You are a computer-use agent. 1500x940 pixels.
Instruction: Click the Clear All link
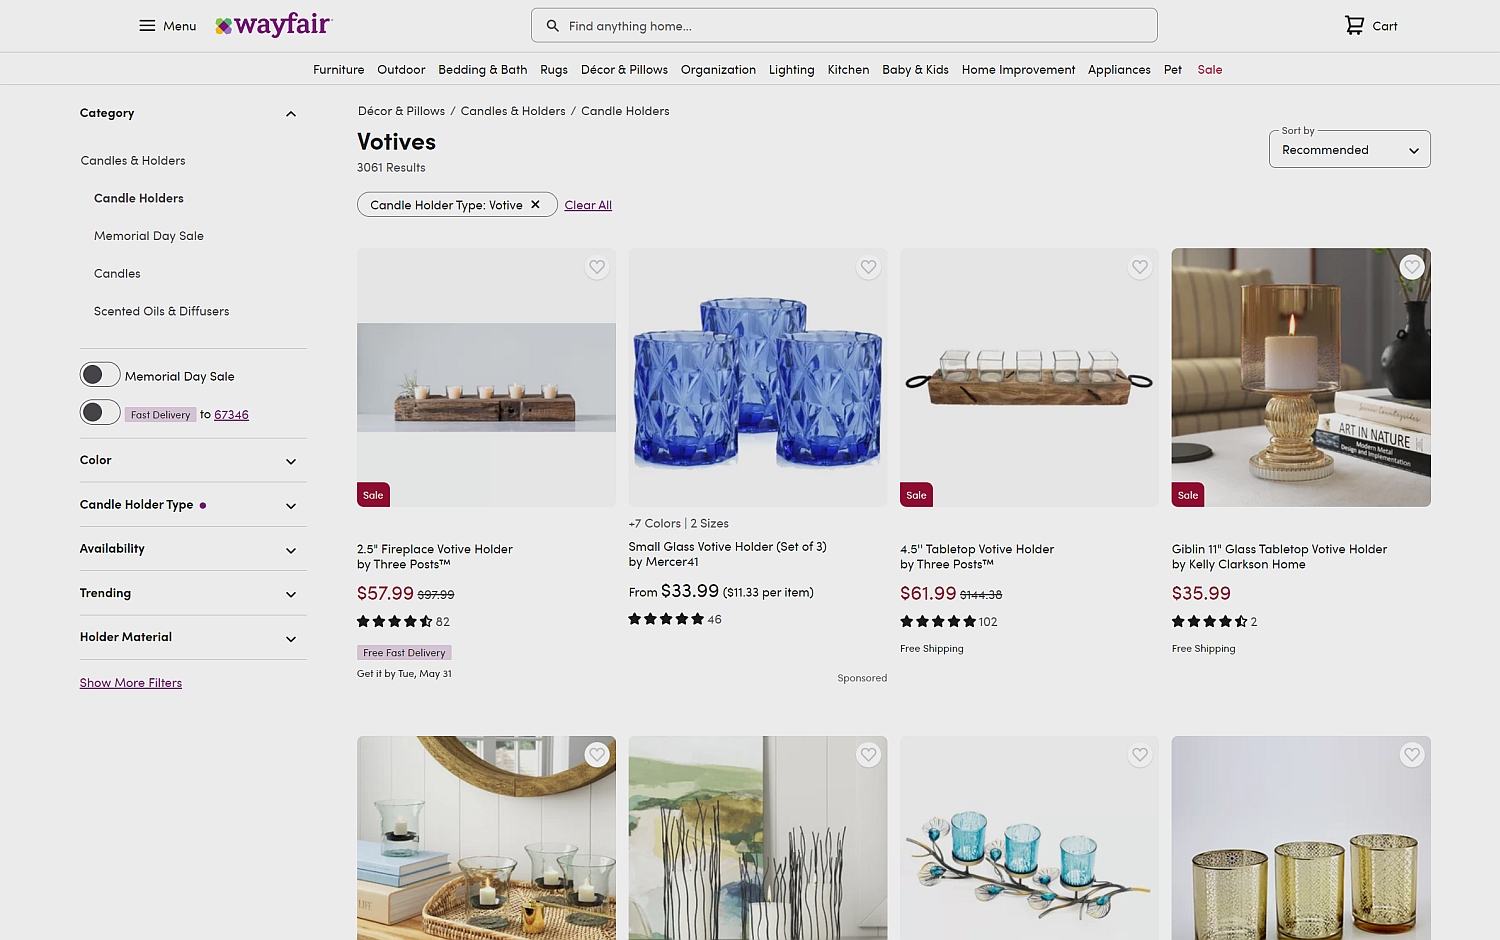click(x=588, y=205)
